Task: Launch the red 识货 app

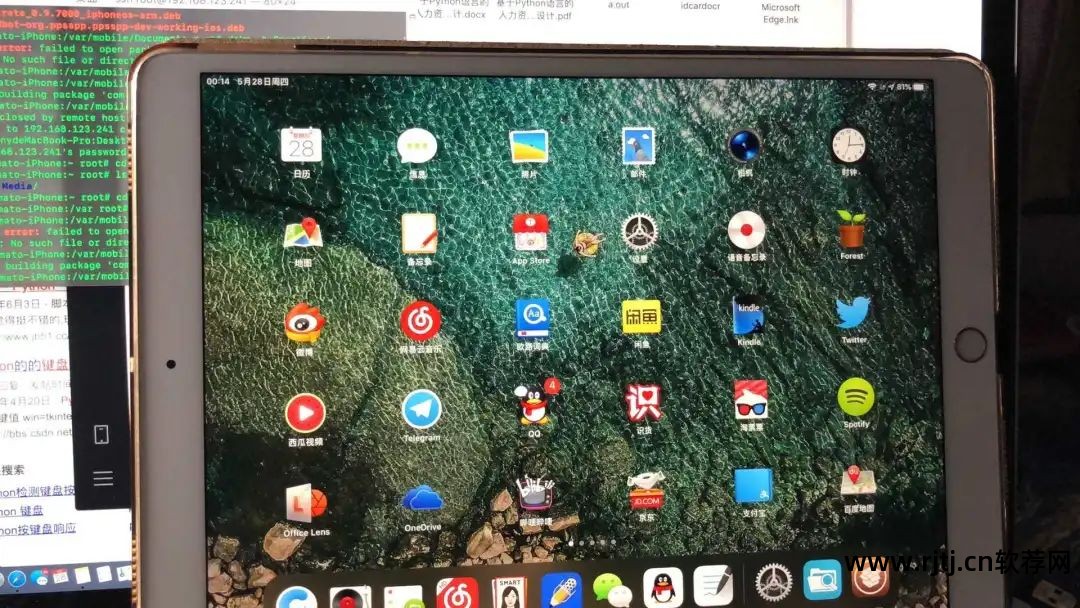Action: (x=643, y=402)
